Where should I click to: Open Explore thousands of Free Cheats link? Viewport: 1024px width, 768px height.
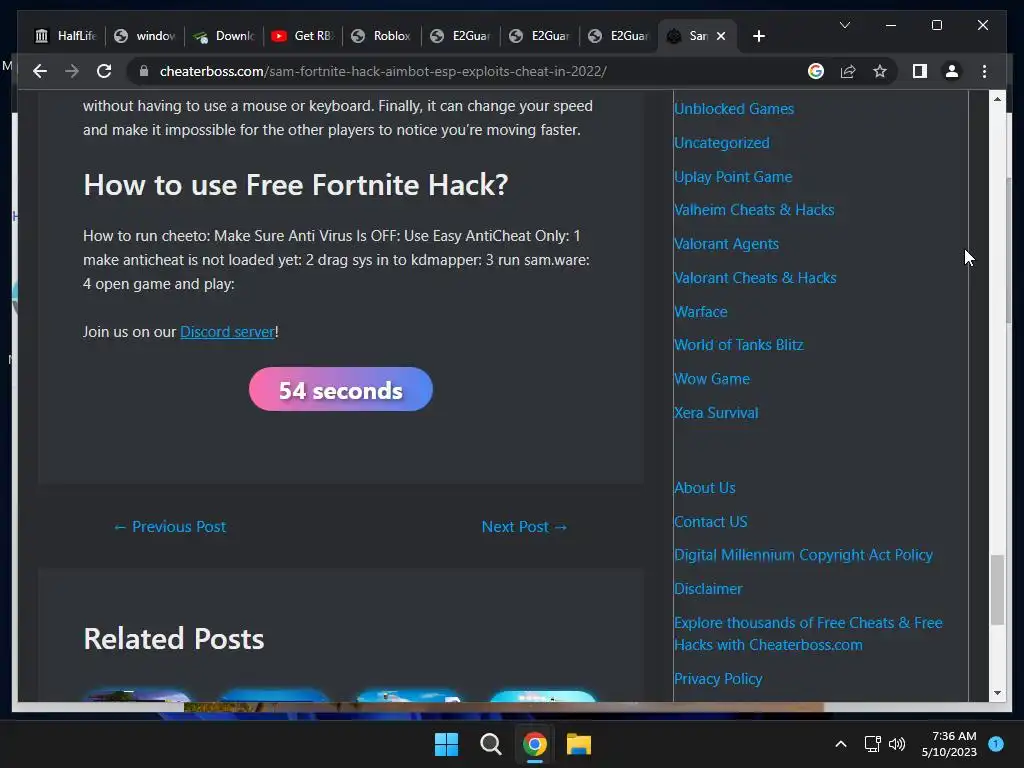click(x=808, y=633)
